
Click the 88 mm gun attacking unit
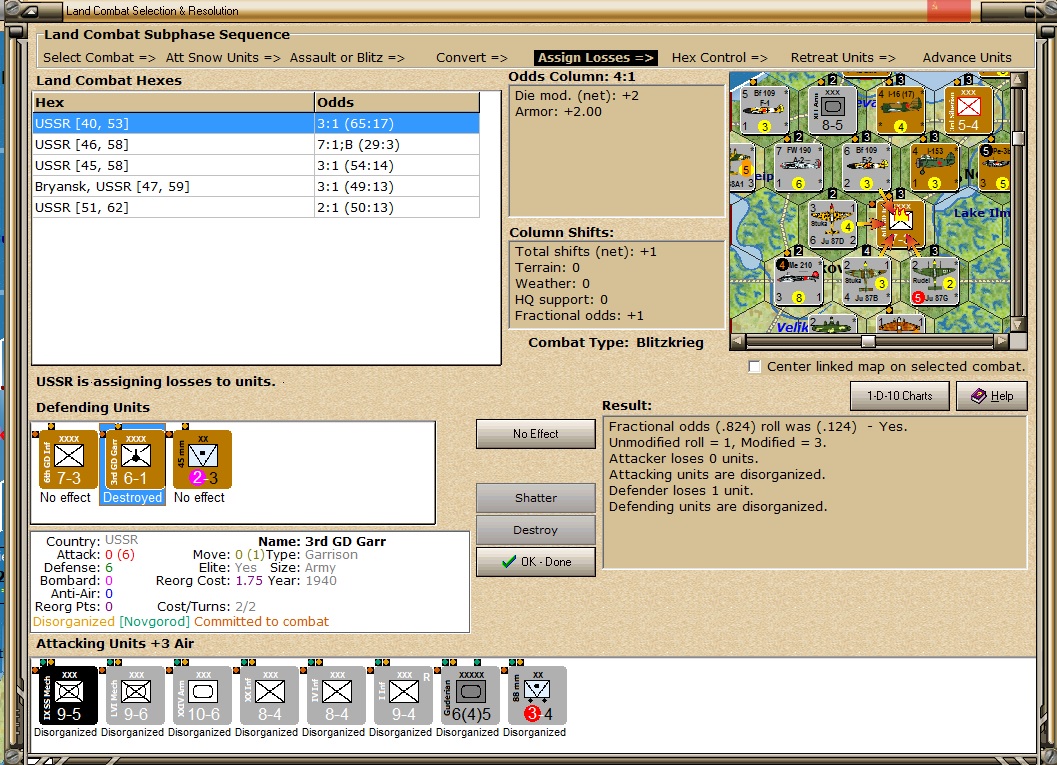click(537, 696)
